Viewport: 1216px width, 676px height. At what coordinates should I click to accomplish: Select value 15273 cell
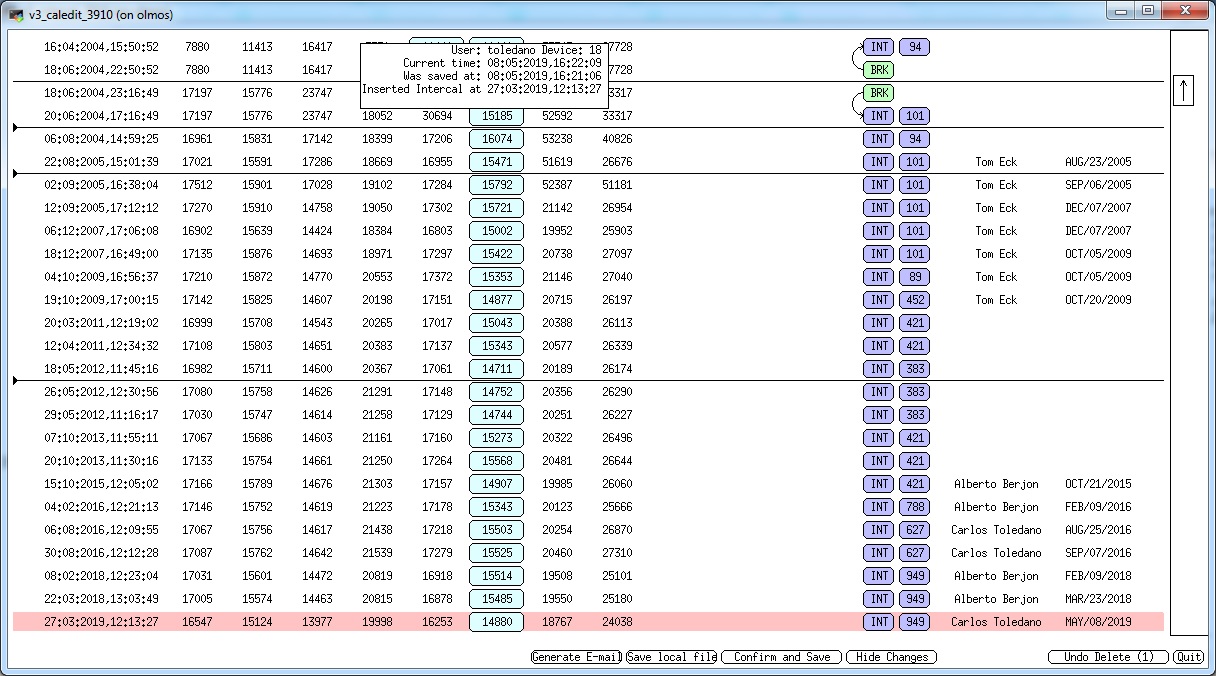(x=497, y=438)
